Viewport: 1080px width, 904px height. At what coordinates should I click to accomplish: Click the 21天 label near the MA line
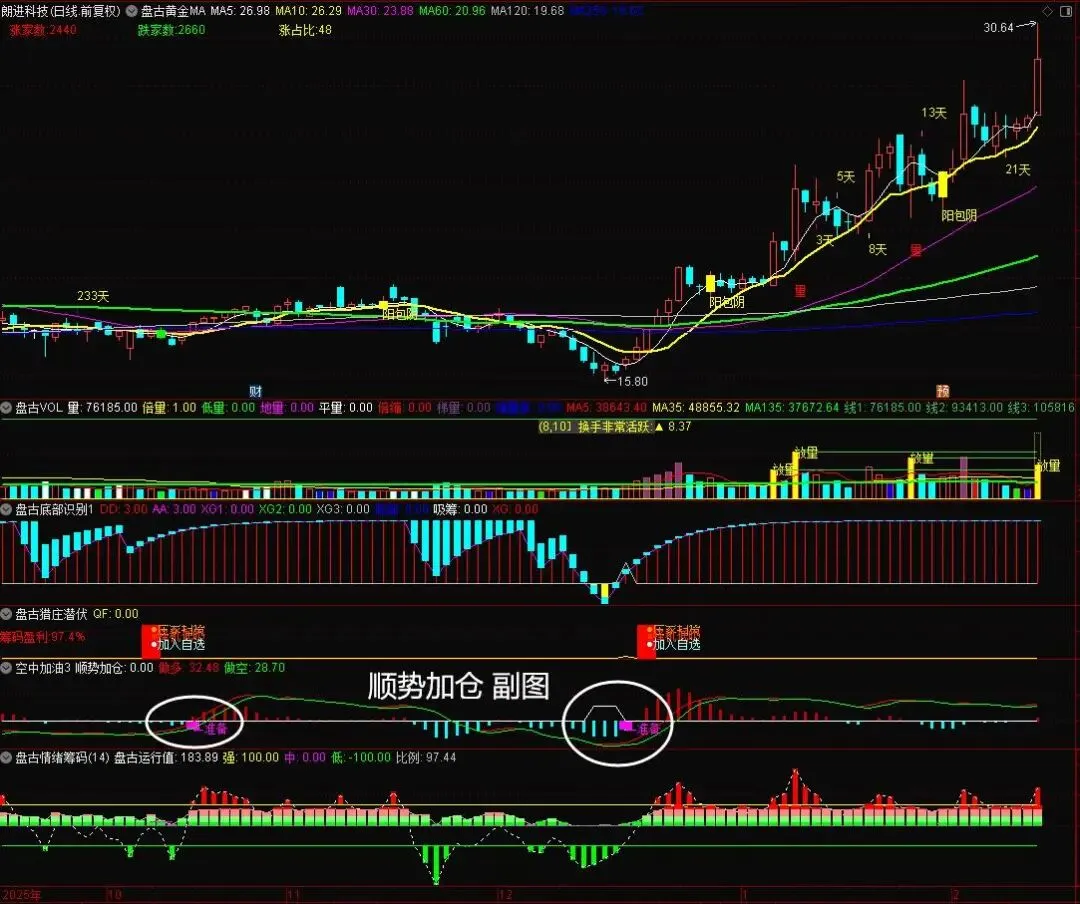[x=1017, y=170]
